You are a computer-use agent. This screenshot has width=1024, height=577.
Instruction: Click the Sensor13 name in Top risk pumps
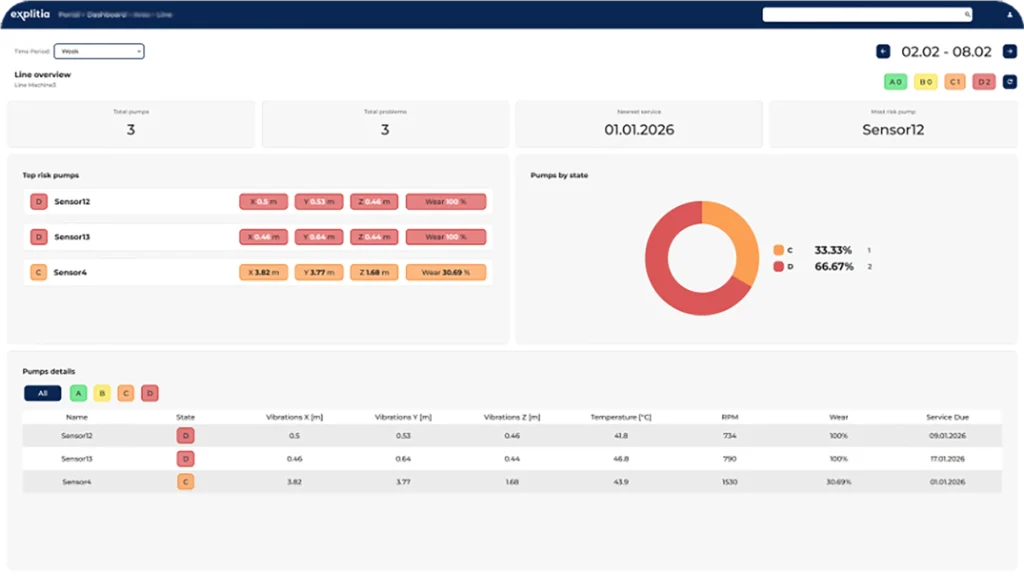(72, 237)
